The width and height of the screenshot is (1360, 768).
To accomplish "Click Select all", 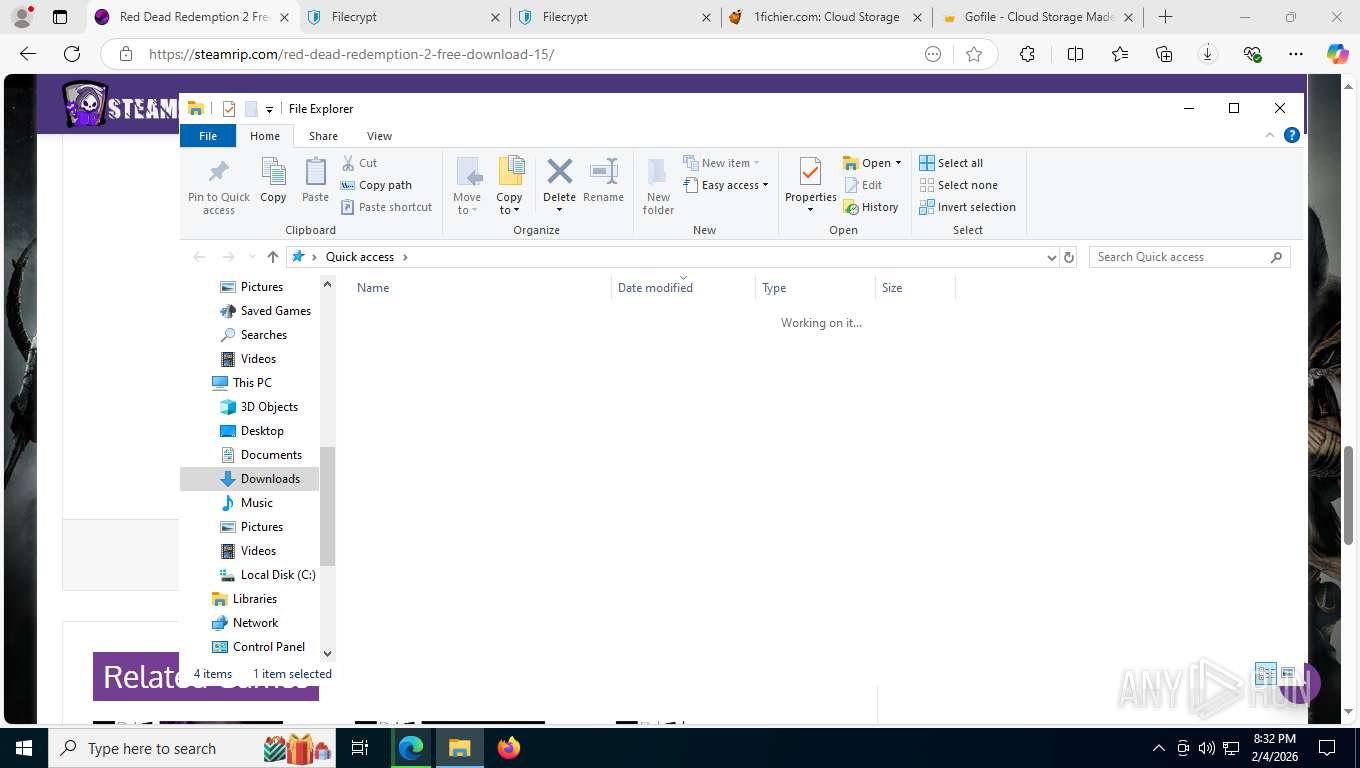I will [x=951, y=163].
